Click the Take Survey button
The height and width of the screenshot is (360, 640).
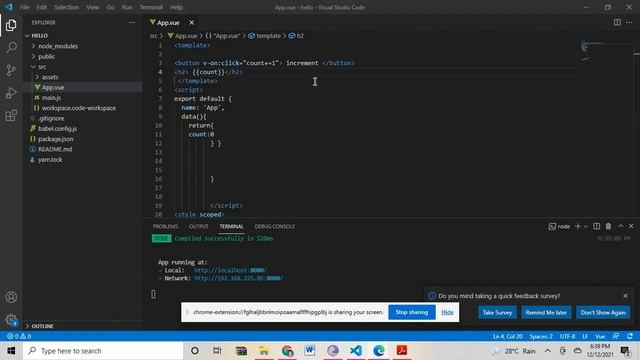coord(497,312)
